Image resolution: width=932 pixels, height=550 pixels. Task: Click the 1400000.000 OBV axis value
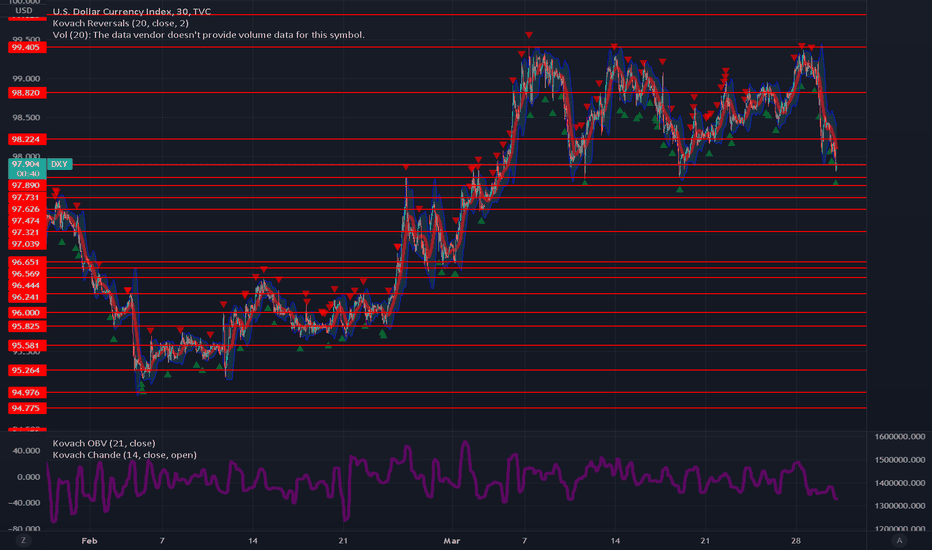[x=900, y=483]
